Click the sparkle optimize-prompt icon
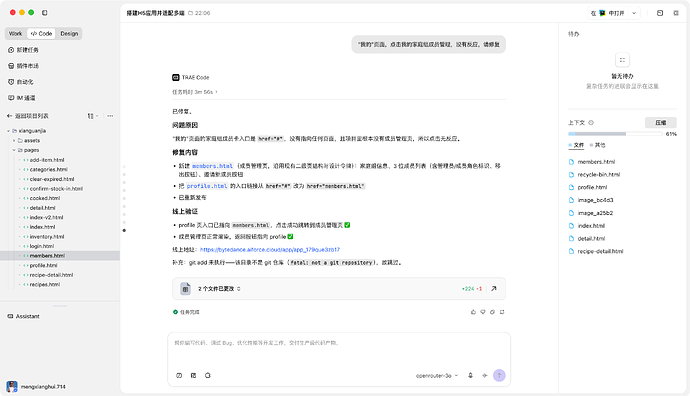This screenshot has height=396, width=690. point(484,375)
